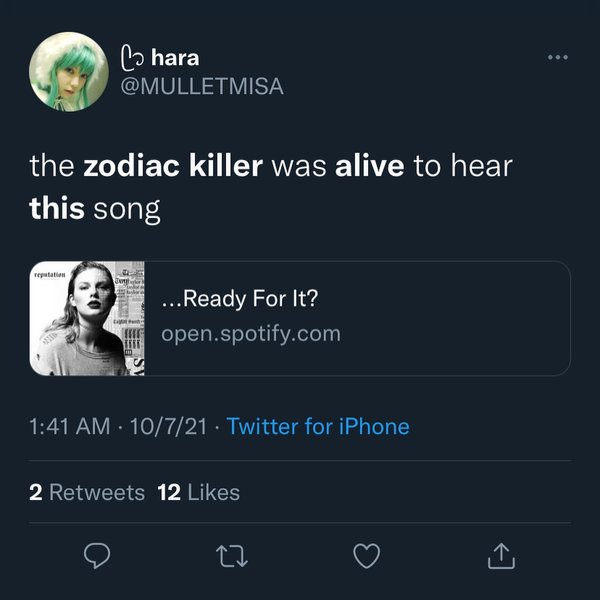This screenshot has width=600, height=600.
Task: Click the 1:41 AM timestamp
Action: tap(70, 427)
